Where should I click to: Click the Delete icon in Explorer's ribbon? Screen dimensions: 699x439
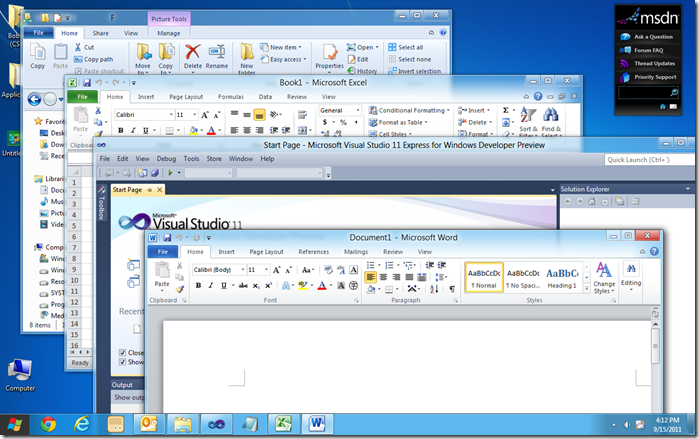[193, 55]
